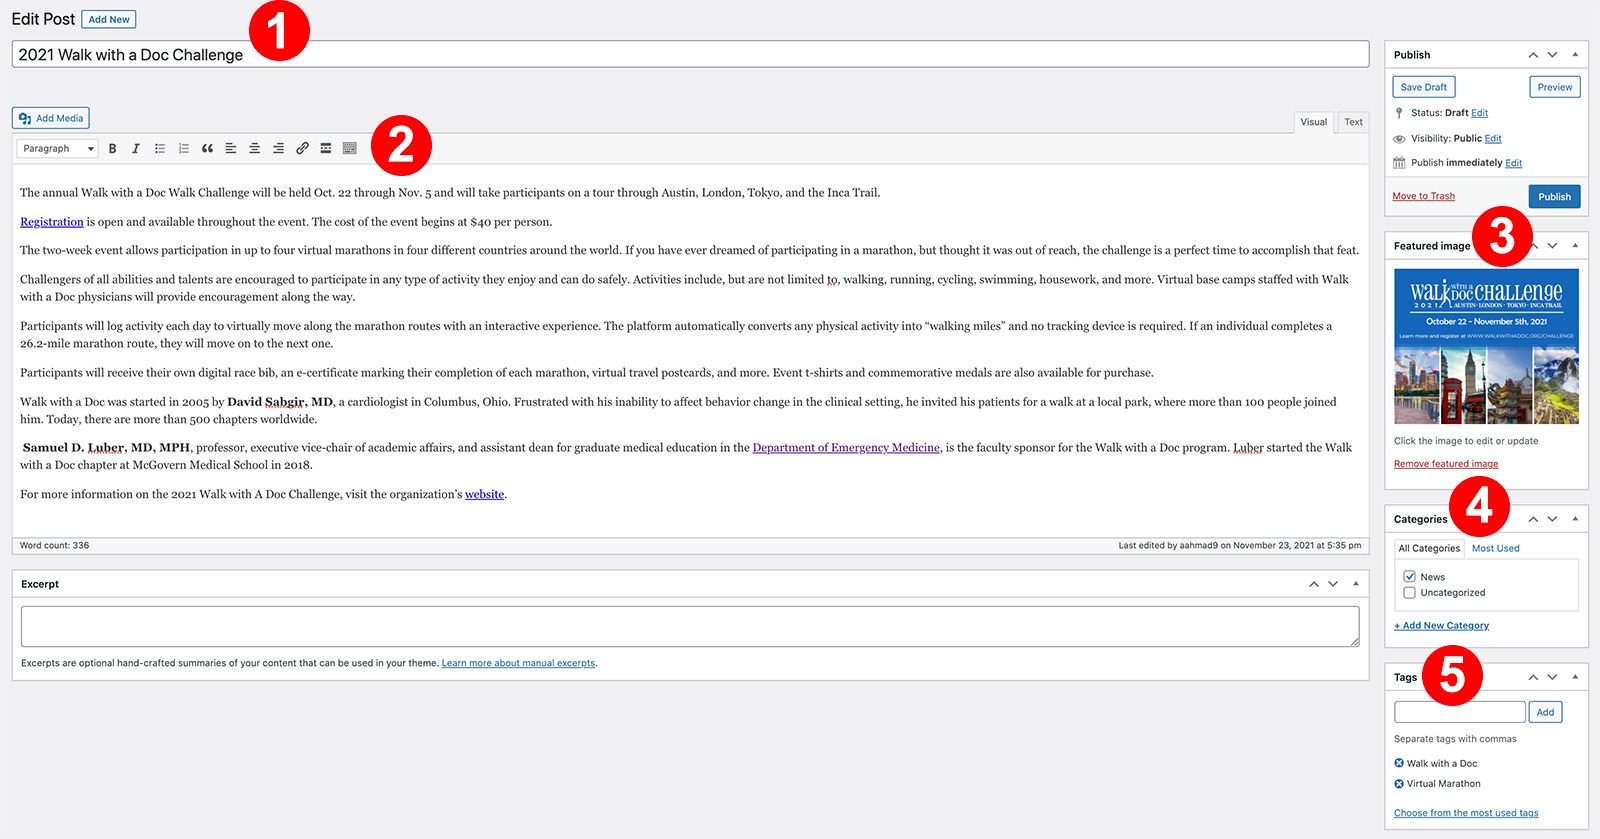Toggle the toolbar kitchen sink icon

click(x=350, y=149)
